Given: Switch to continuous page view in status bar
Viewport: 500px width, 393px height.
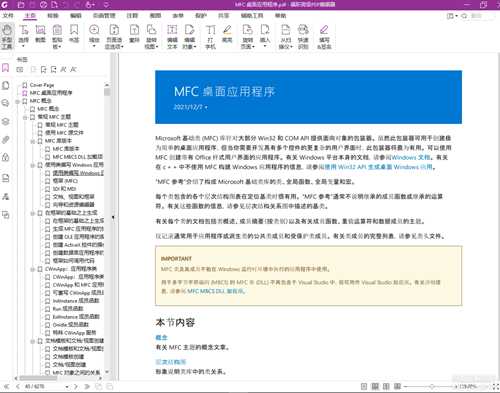Looking at the screenshot, I should (375, 386).
